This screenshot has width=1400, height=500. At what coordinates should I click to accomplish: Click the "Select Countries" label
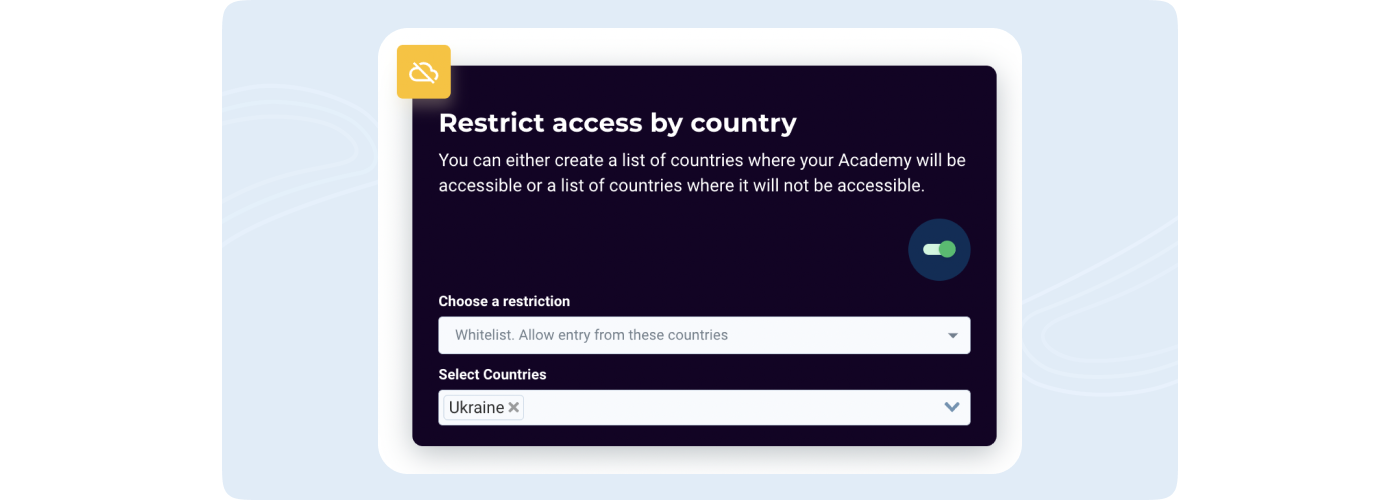tap(492, 374)
